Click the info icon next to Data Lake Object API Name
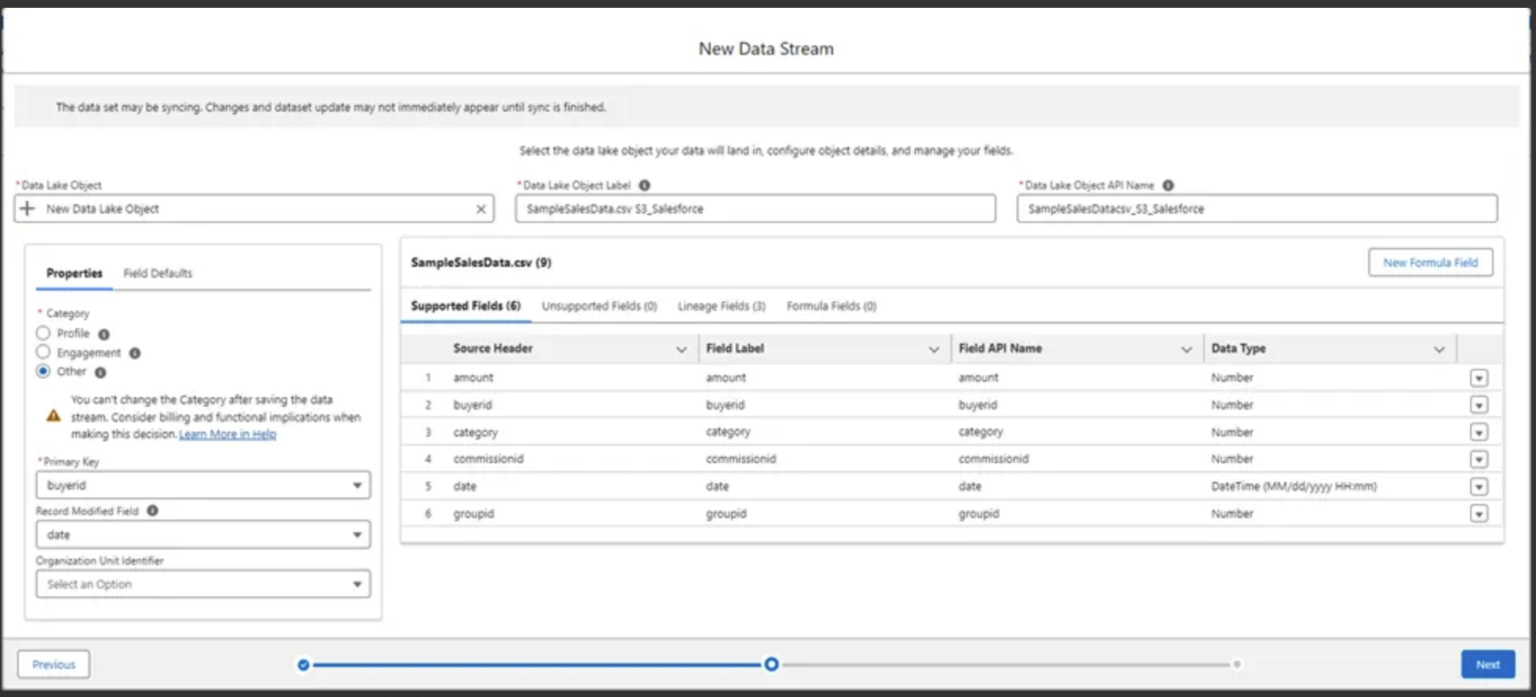The width and height of the screenshot is (1536, 697). [1166, 185]
